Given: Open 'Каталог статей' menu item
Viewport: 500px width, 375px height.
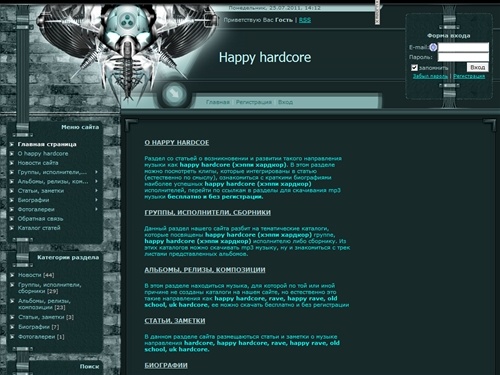Looking at the screenshot, I should 39,228.
